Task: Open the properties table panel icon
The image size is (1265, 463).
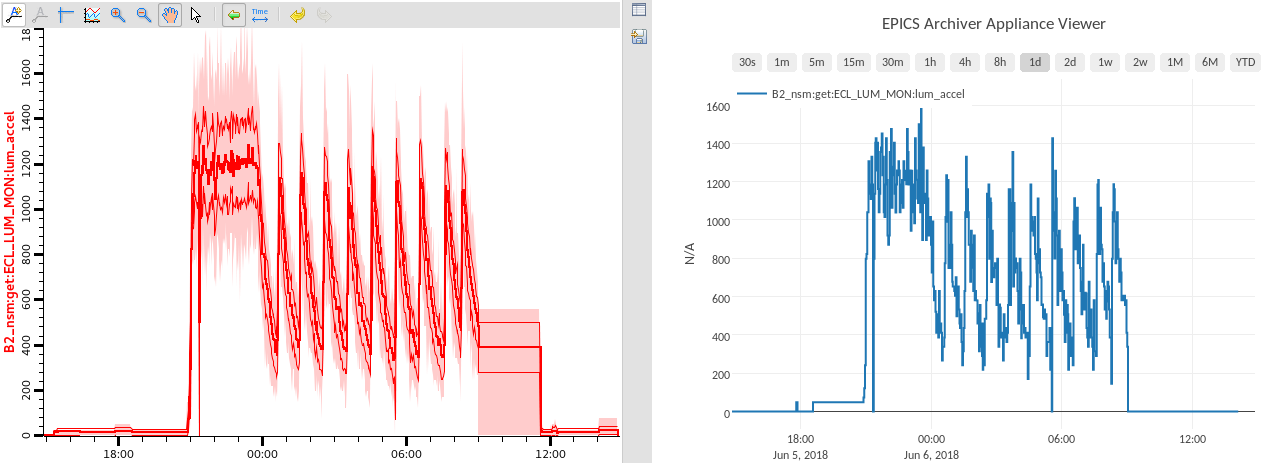Action: click(x=639, y=11)
